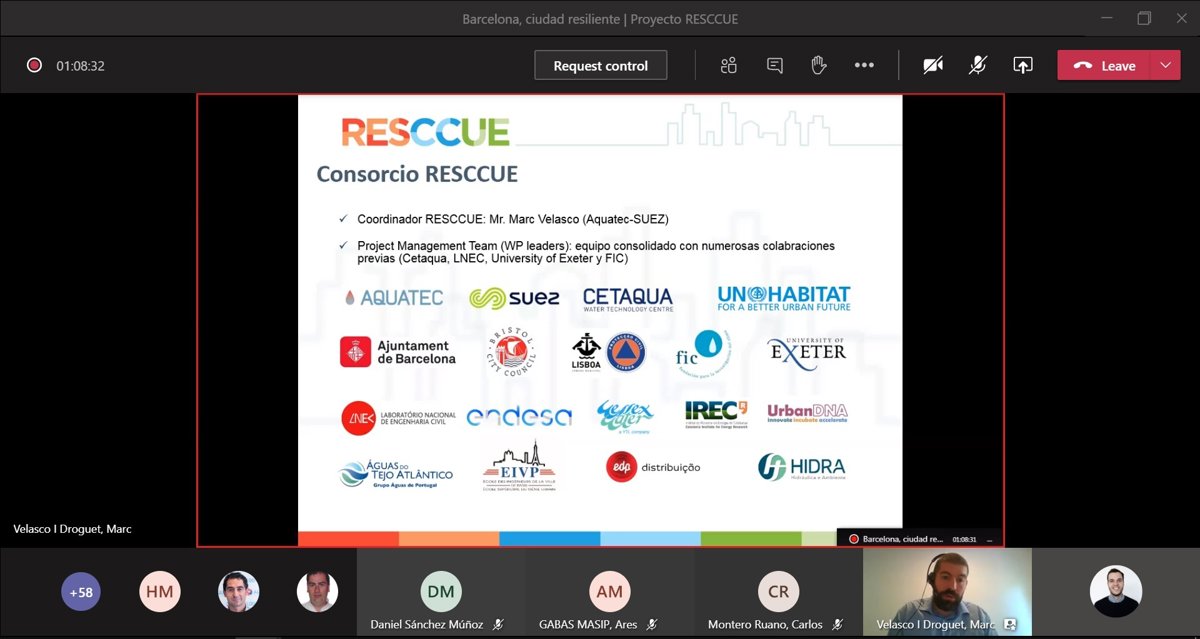Screen dimensions: 1200x639
Task: Click the AM avatar for GABAS MASIP
Action: pyautogui.click(x=609, y=591)
